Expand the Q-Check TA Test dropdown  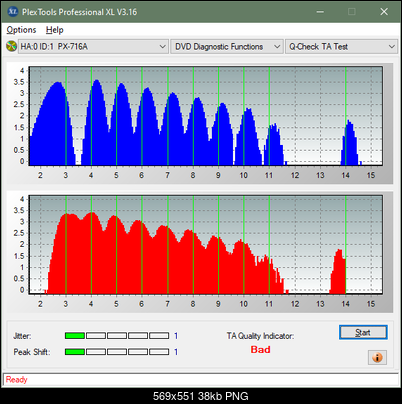[341, 47]
